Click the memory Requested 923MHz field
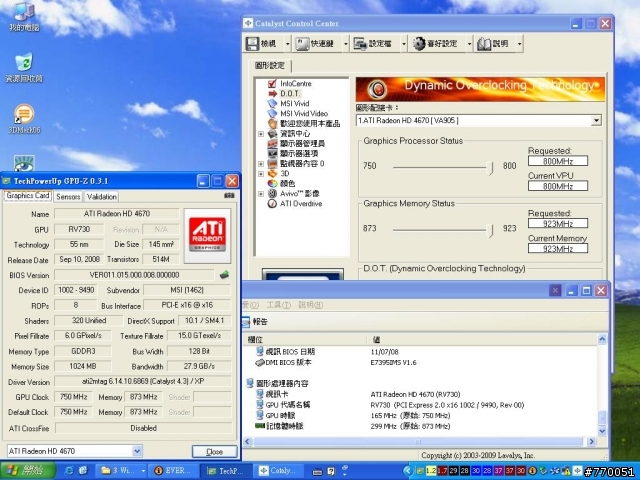This screenshot has height=480, width=640. point(558,223)
